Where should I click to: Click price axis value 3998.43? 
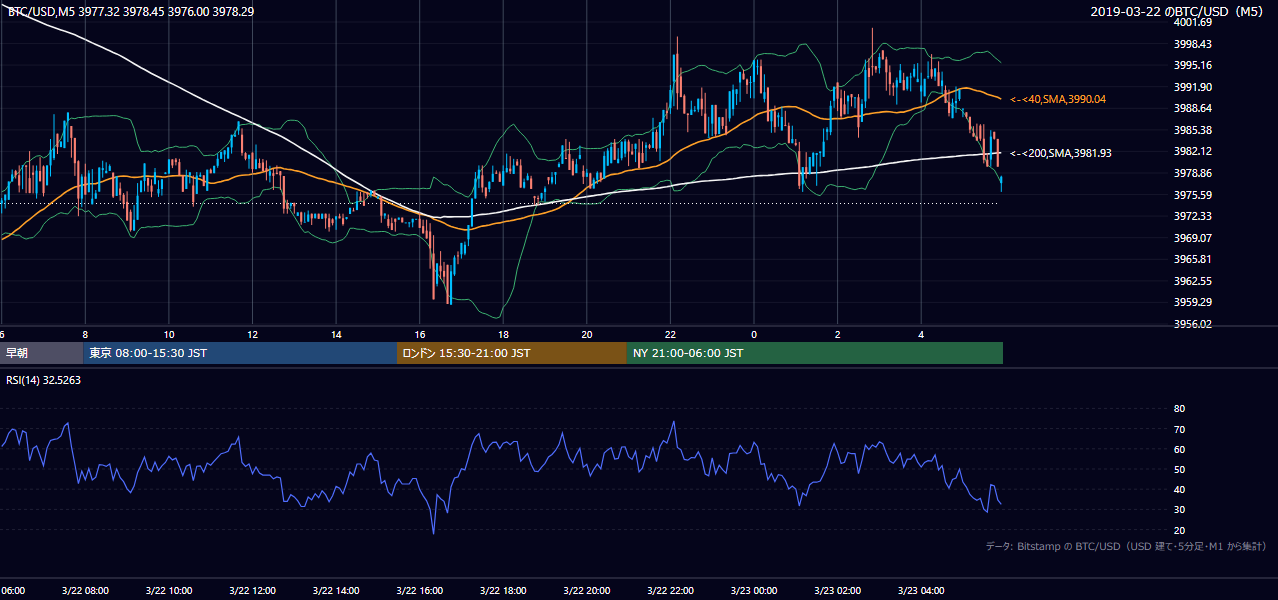[x=1192, y=44]
